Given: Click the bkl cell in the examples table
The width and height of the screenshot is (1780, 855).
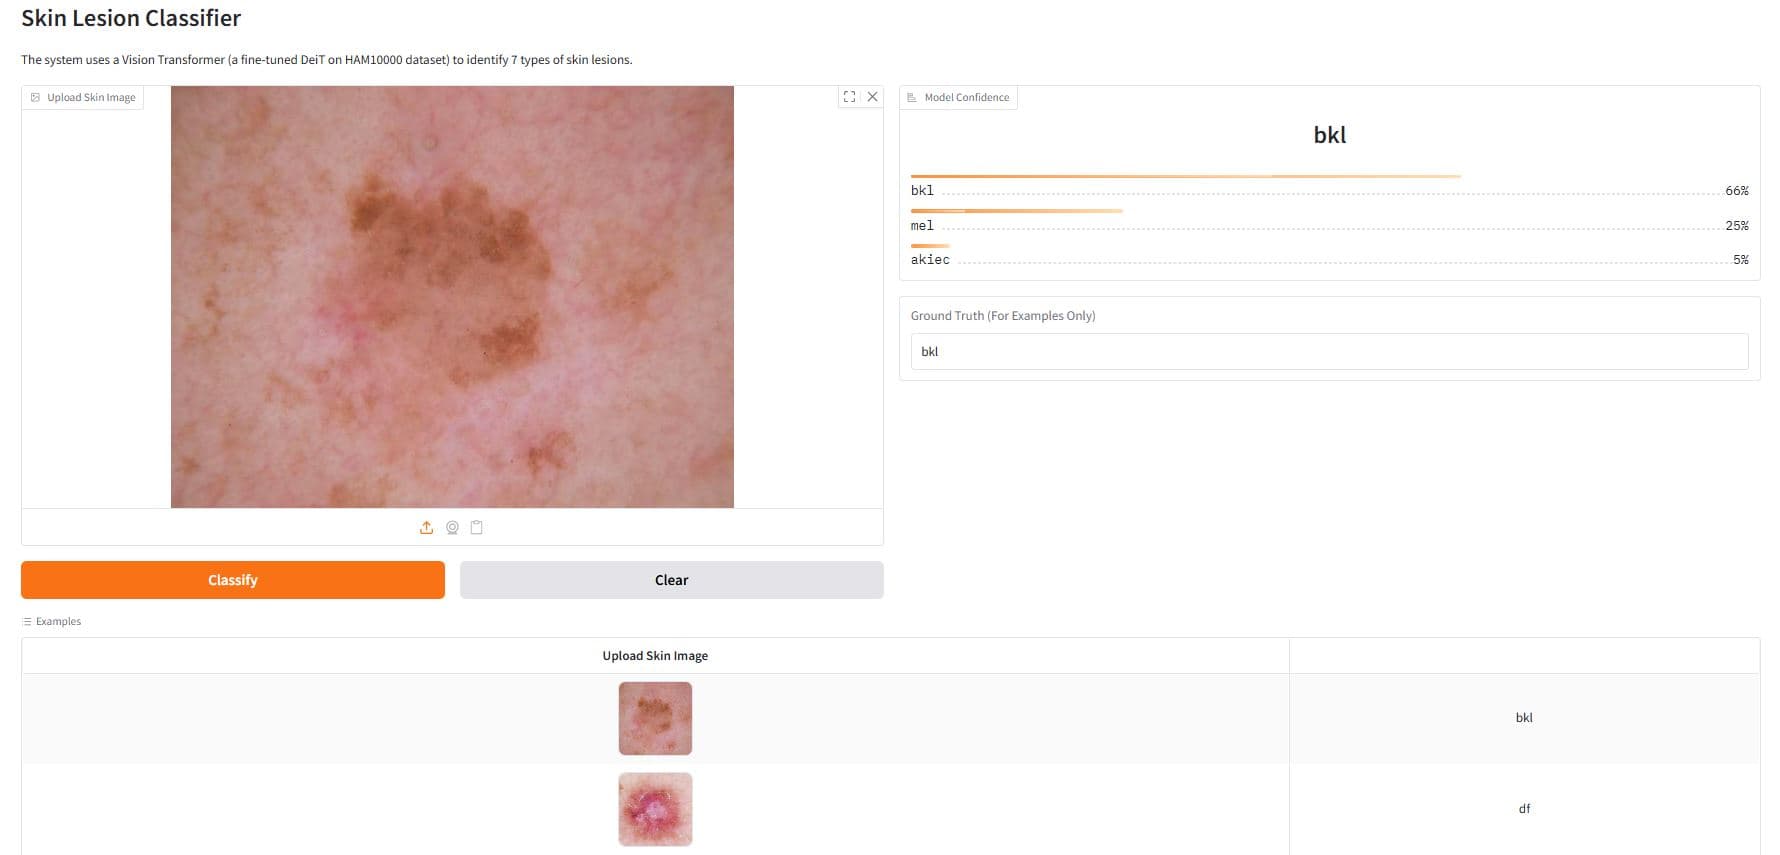Looking at the screenshot, I should (x=1524, y=718).
